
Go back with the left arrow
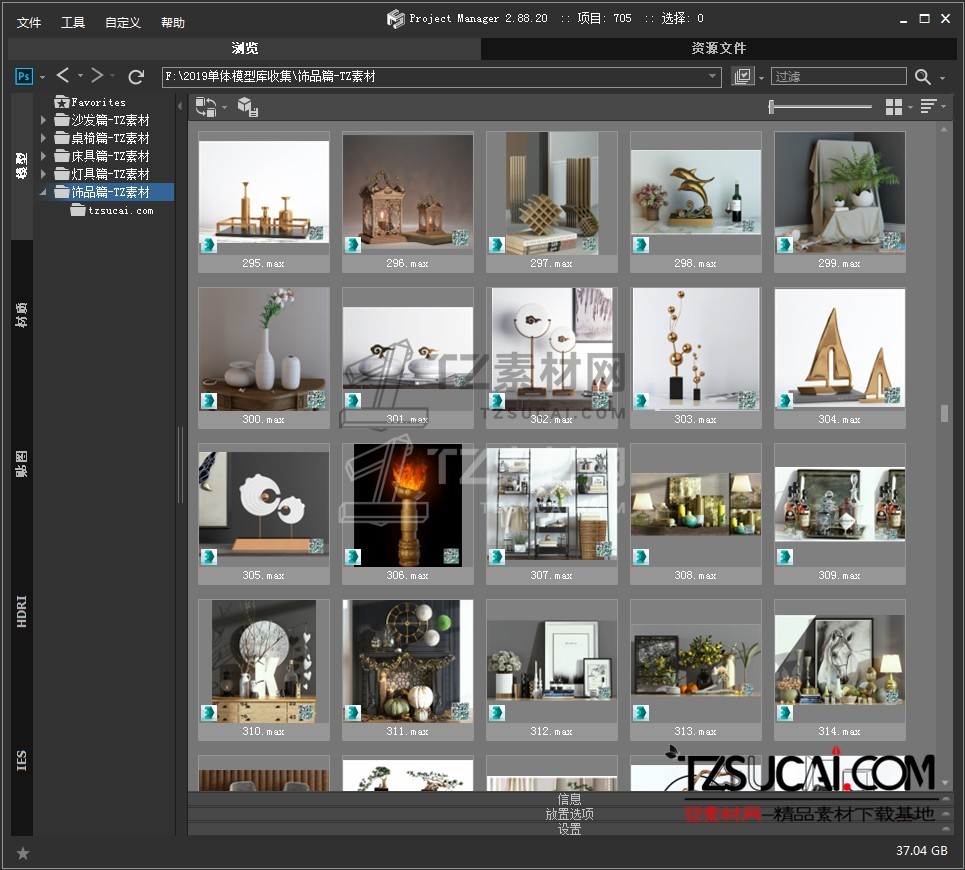pos(63,76)
